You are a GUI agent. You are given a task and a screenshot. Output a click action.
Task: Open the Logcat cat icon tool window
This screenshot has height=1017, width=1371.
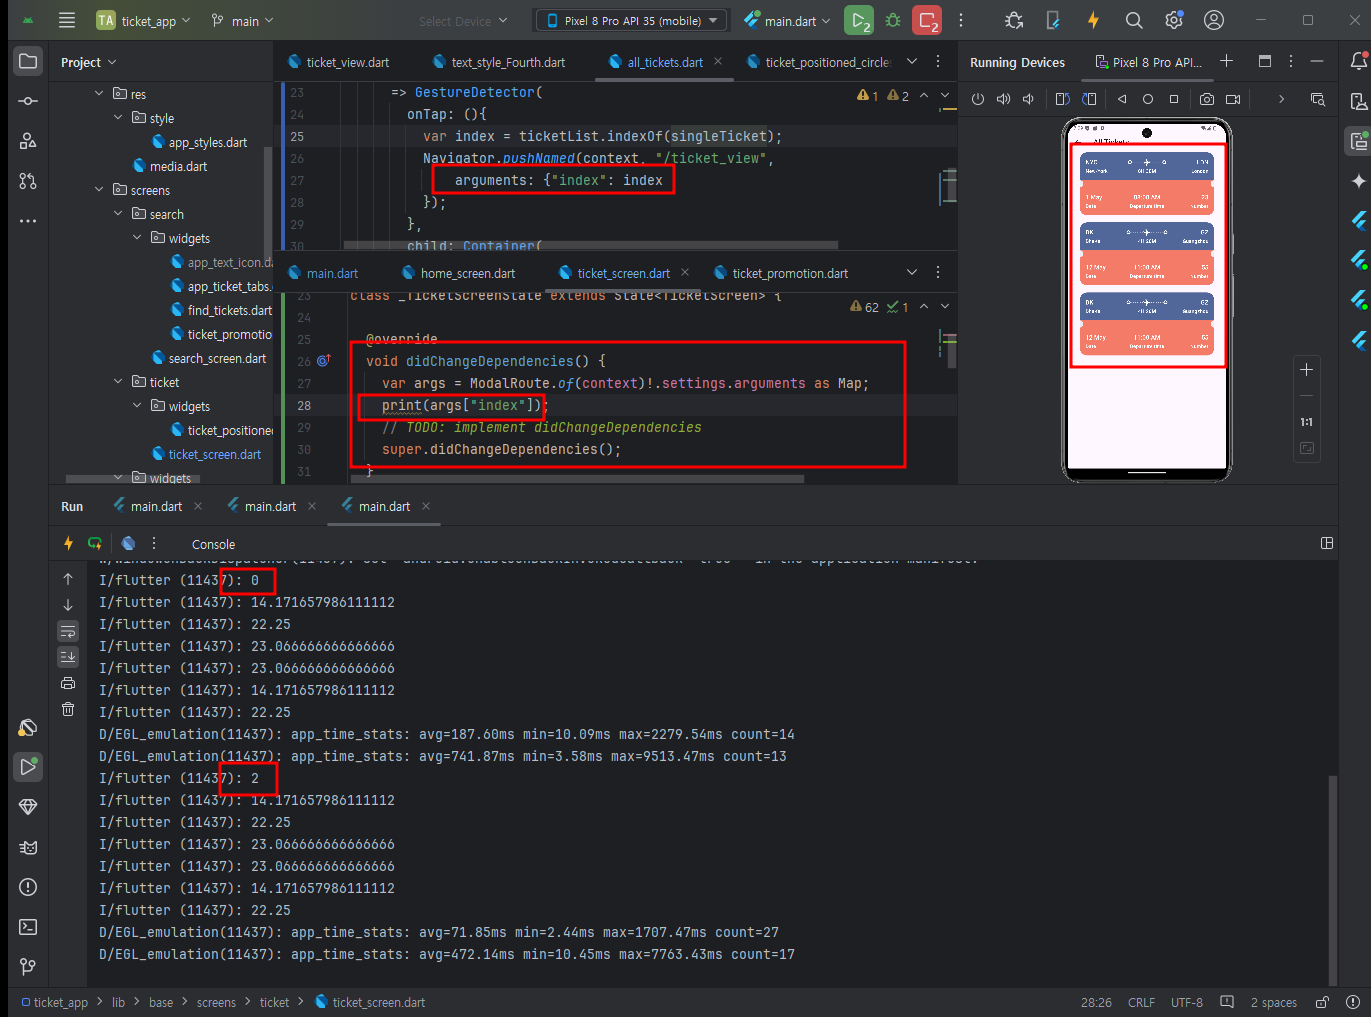coord(28,847)
